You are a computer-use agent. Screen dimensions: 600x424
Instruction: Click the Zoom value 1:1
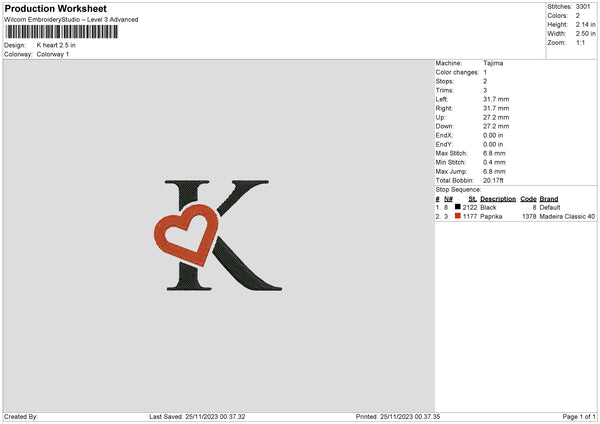click(x=580, y=42)
